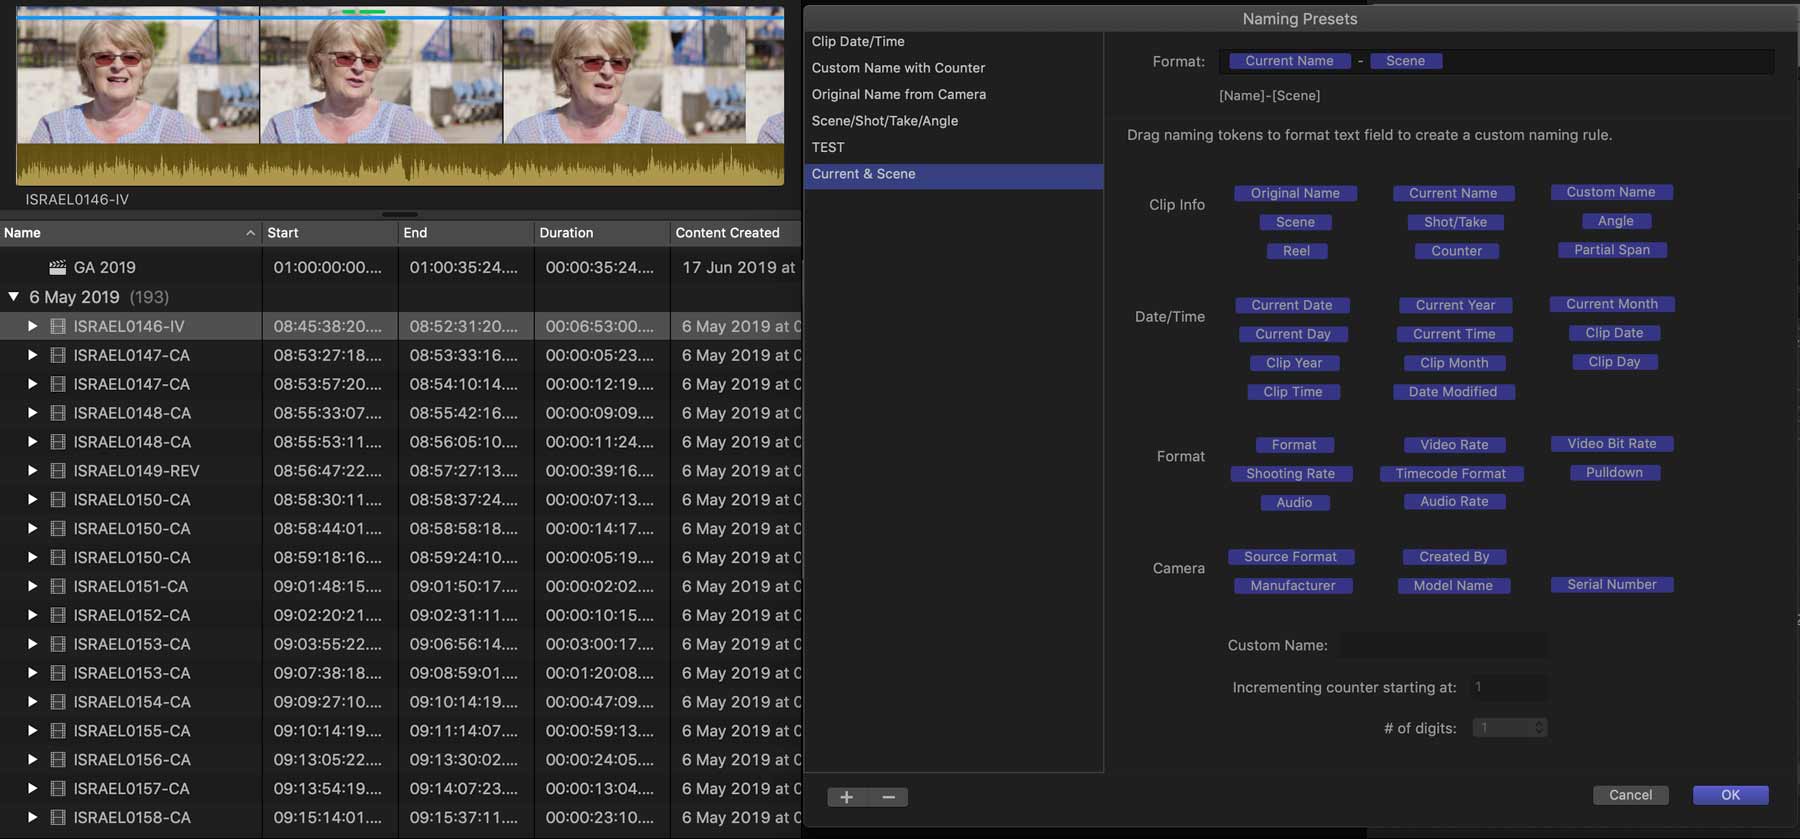Click the Clip Date naming token
This screenshot has height=839, width=1800.
point(1614,333)
